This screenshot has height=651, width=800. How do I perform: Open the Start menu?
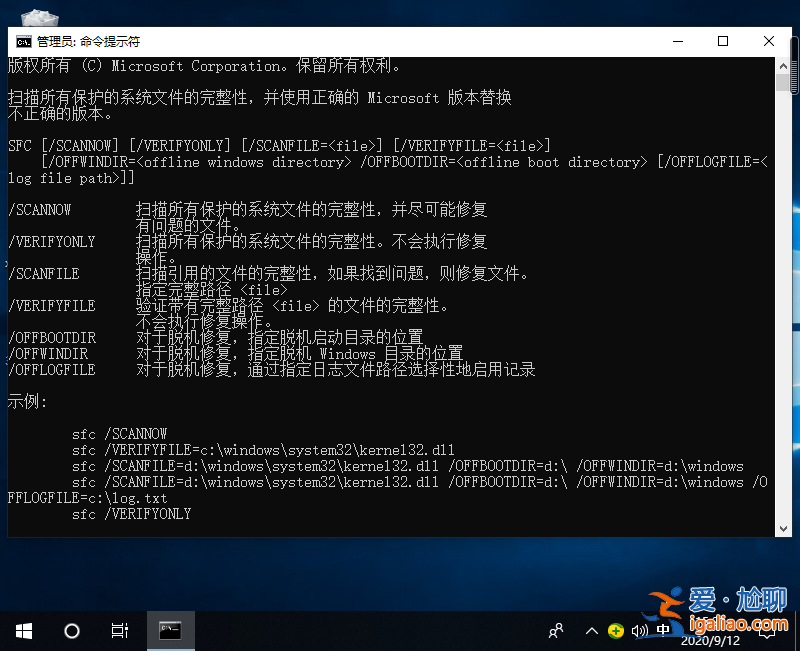tap(24, 631)
